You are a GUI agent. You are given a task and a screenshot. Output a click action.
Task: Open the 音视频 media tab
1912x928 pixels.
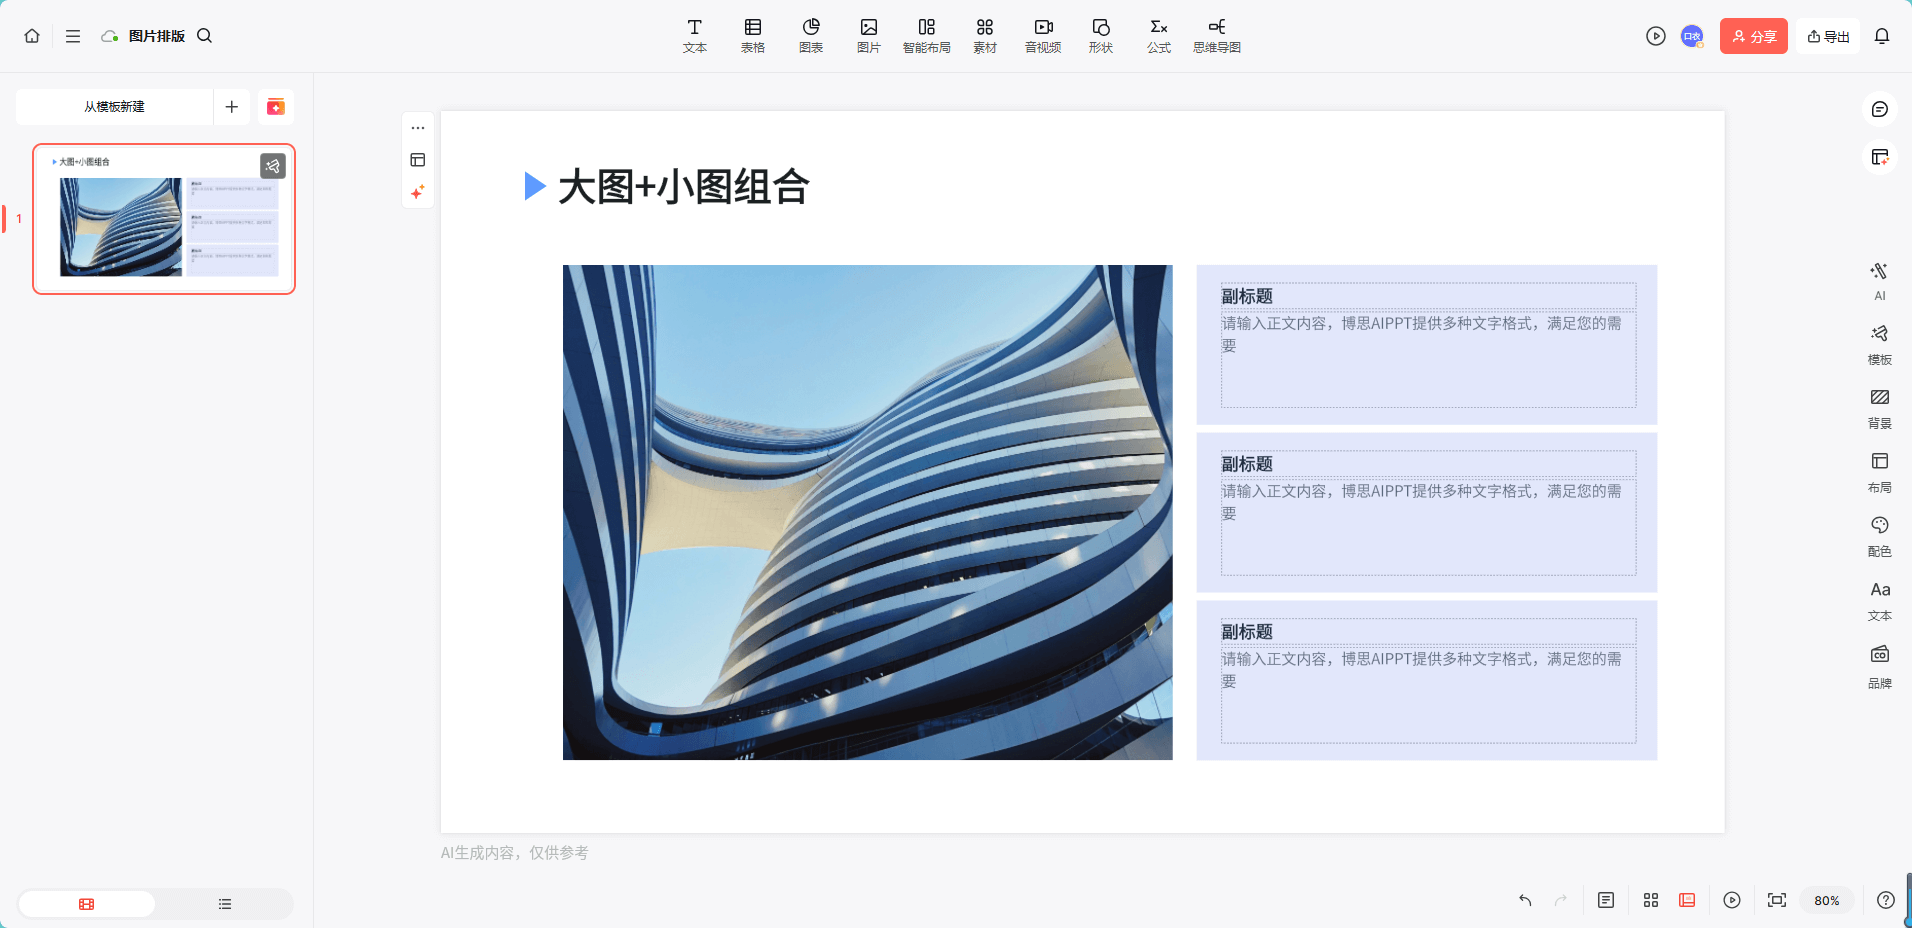click(1042, 35)
